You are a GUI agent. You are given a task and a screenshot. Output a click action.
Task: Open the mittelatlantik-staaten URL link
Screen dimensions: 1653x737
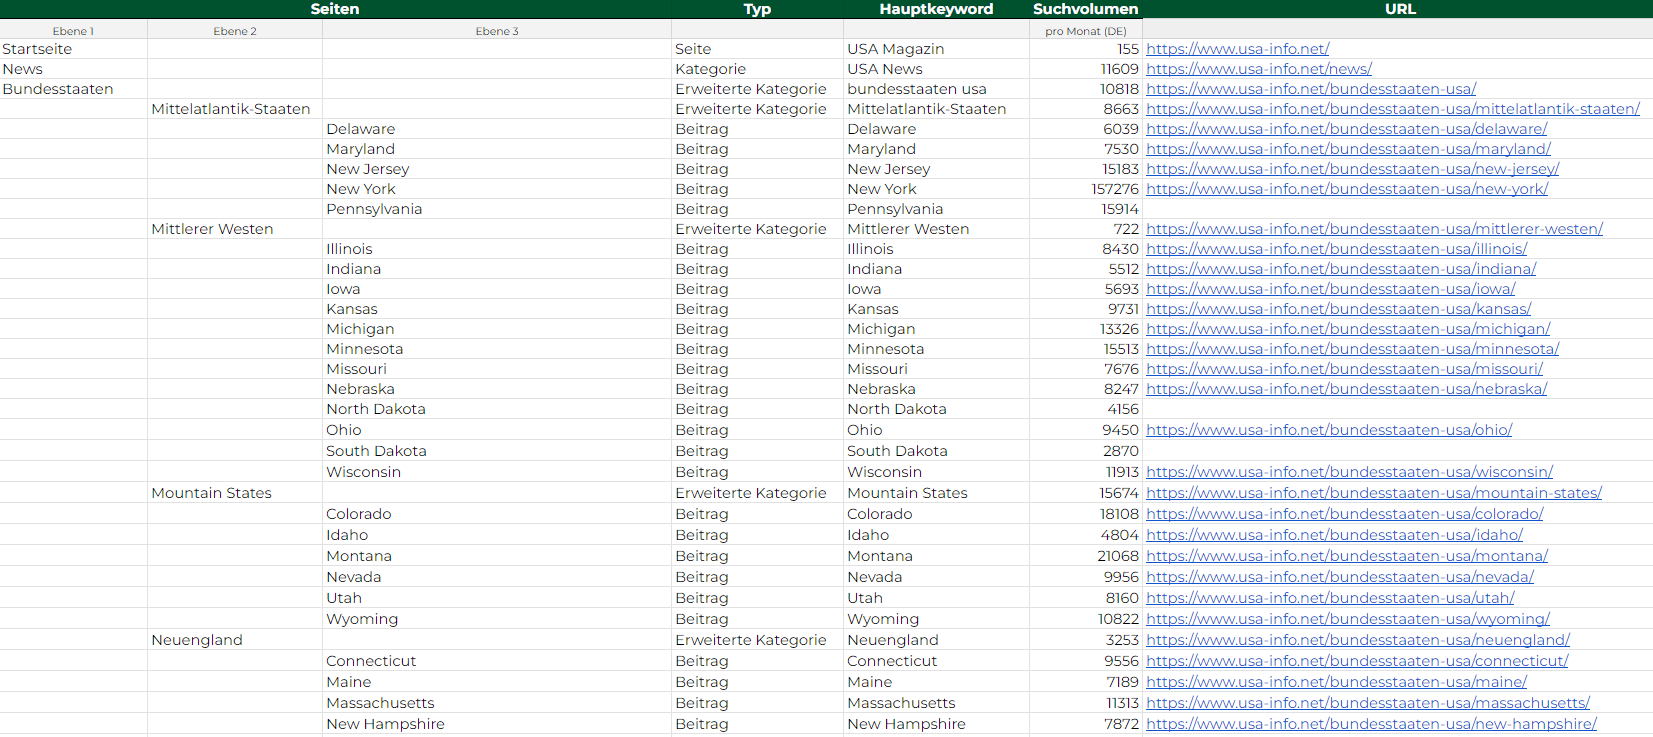tap(1393, 109)
